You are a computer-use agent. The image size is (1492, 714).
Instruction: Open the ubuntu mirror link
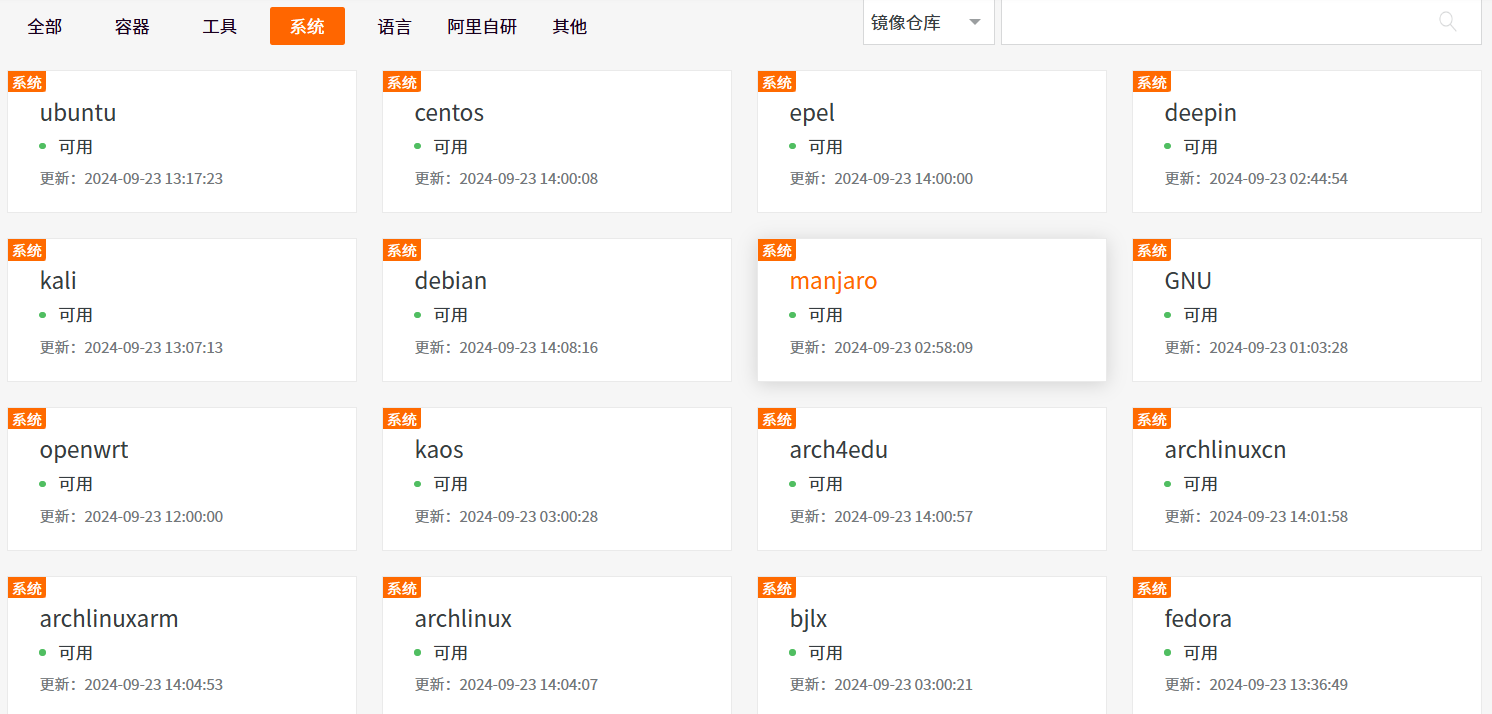coord(78,113)
